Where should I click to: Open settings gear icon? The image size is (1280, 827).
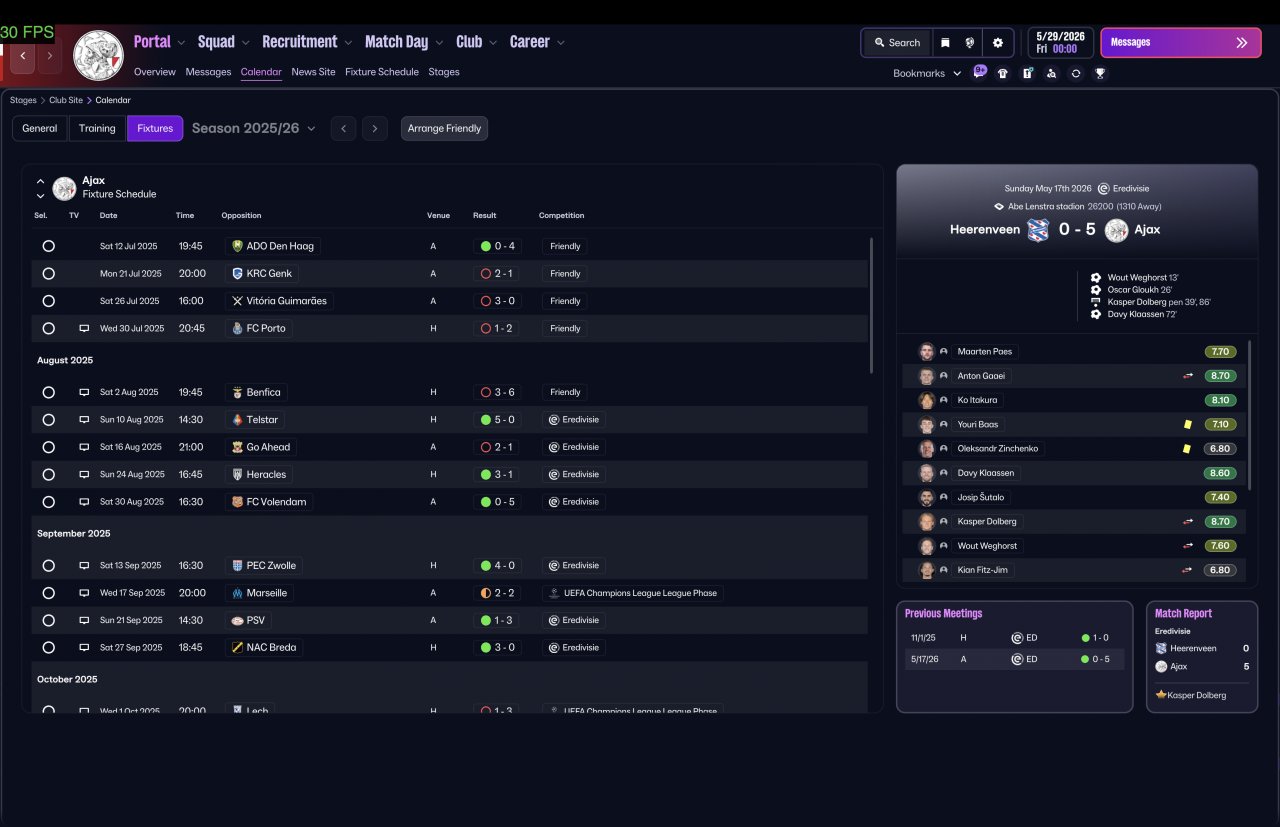pos(997,43)
